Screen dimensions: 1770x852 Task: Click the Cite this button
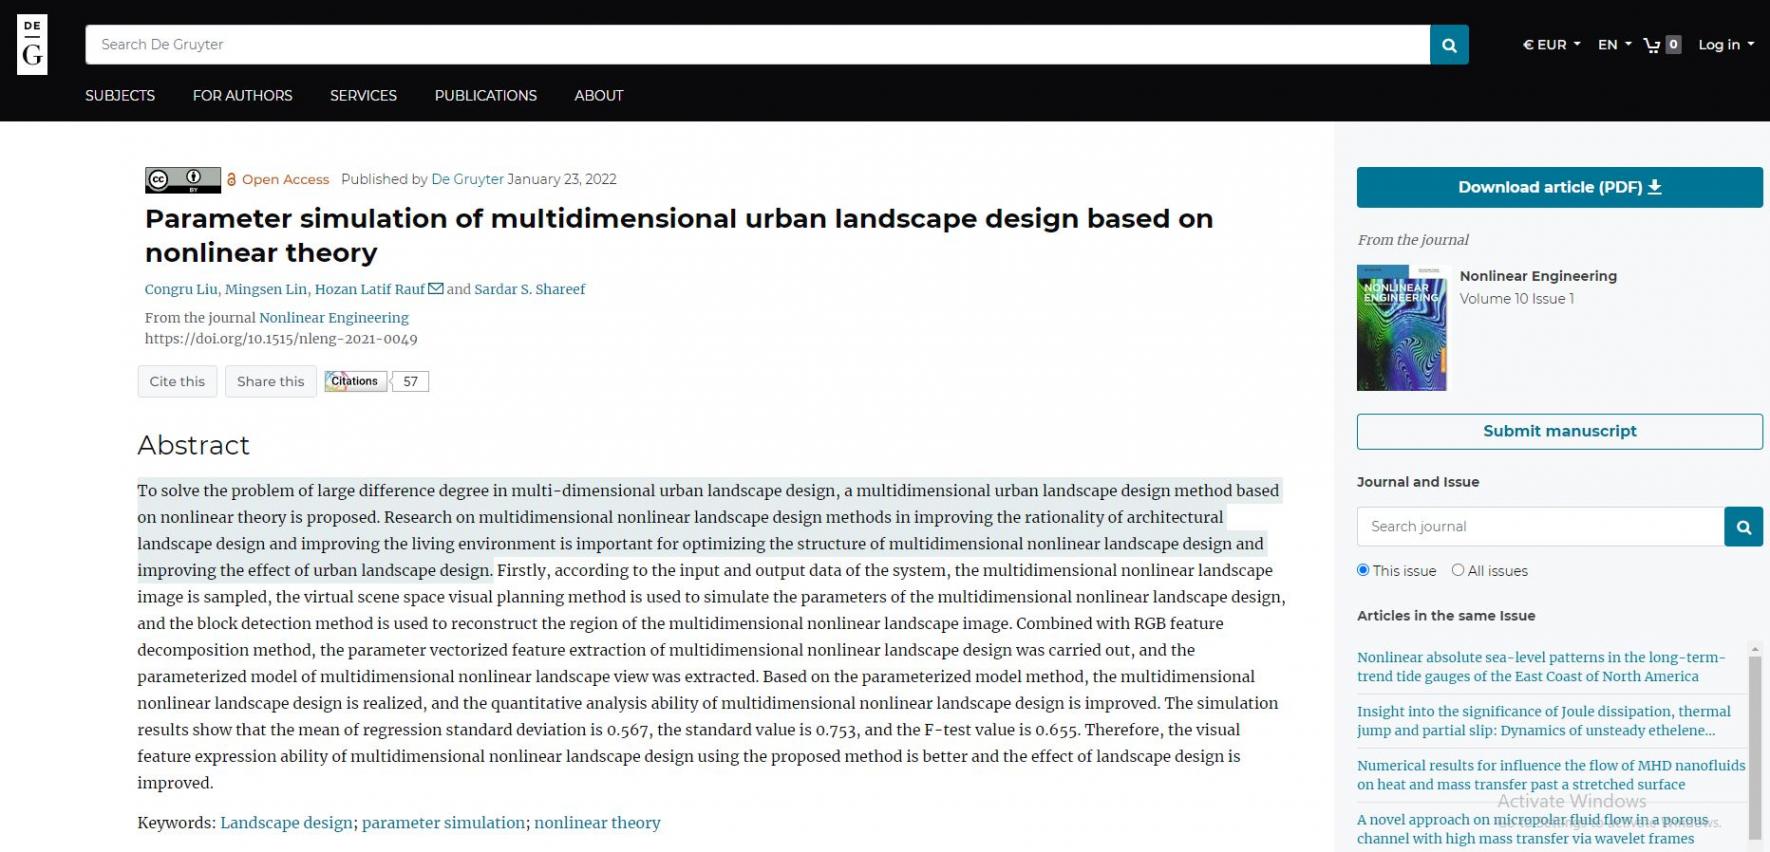point(177,381)
